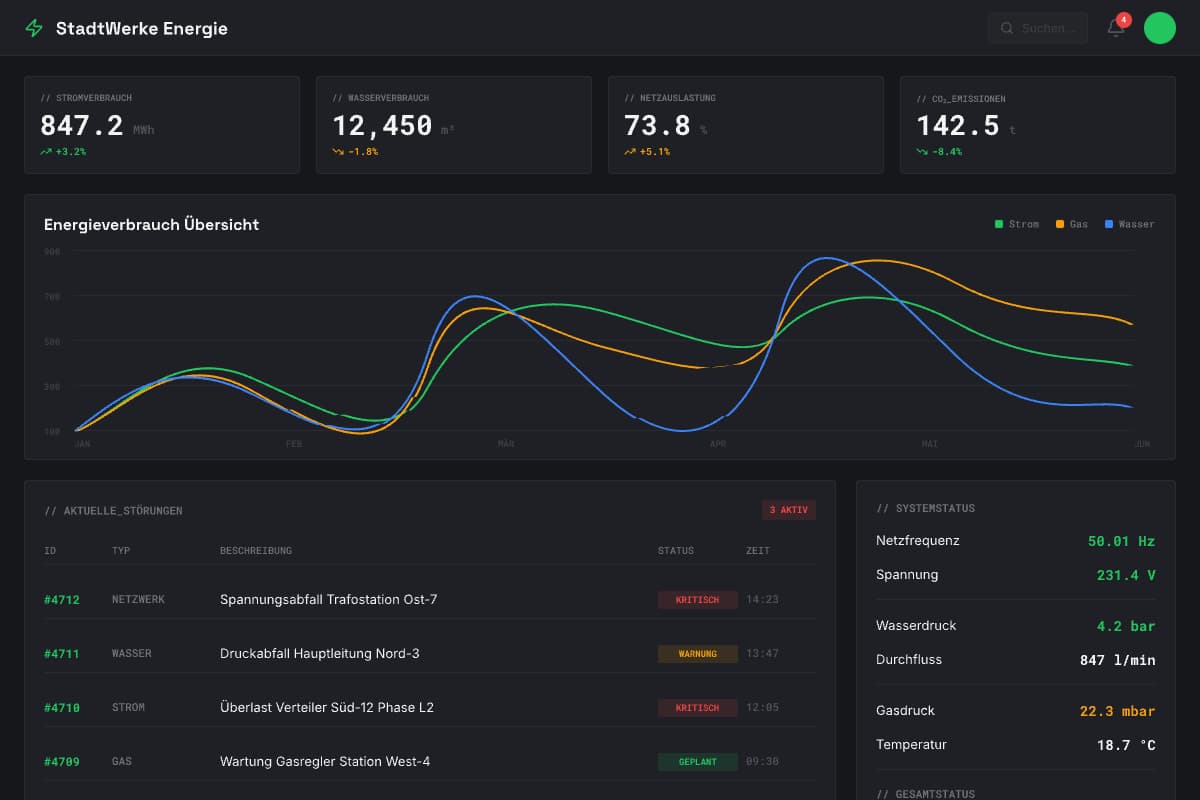Click the Netzauslastung upward trend arrow

point(630,152)
